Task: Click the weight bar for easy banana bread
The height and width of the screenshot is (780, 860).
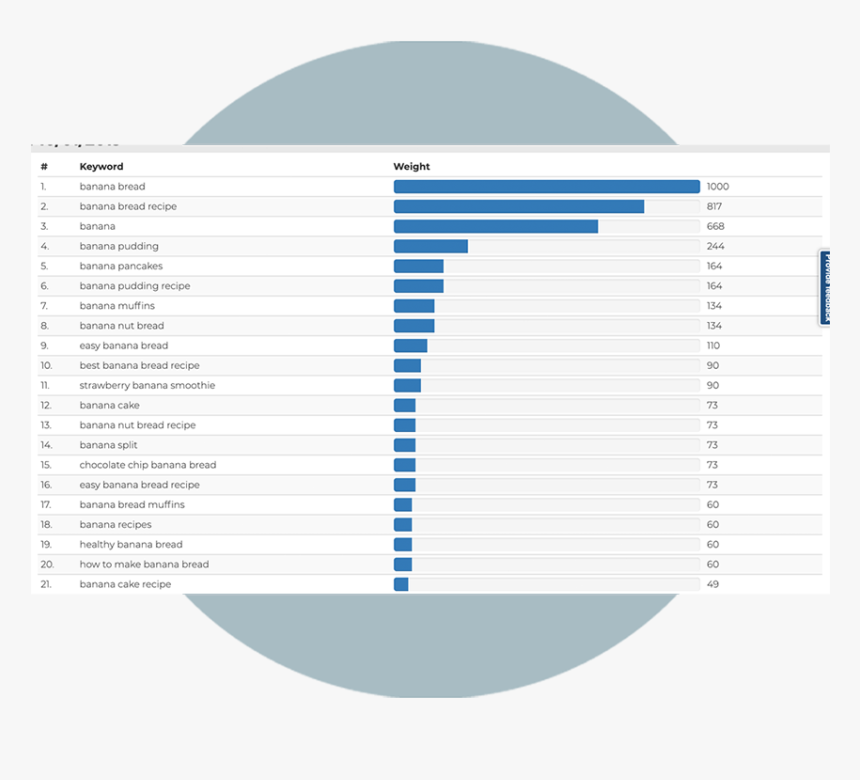Action: click(x=410, y=346)
